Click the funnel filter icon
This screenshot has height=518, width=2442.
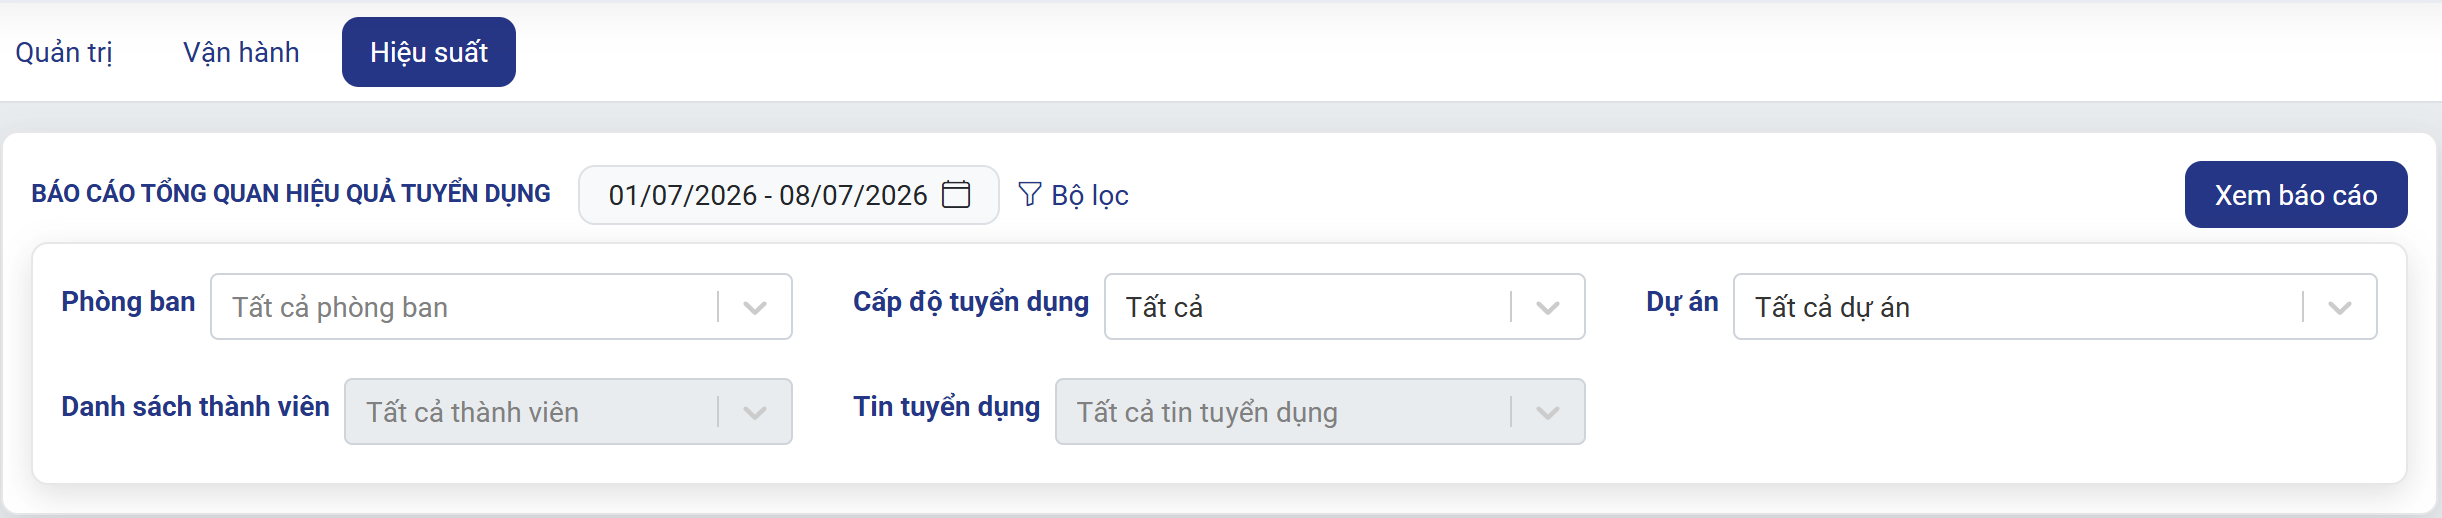[1030, 194]
